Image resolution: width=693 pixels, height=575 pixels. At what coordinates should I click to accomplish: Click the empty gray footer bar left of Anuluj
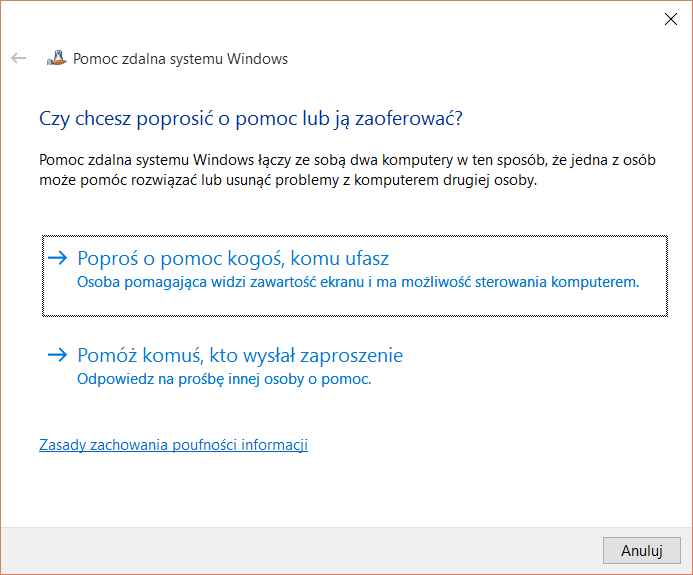click(x=300, y=551)
